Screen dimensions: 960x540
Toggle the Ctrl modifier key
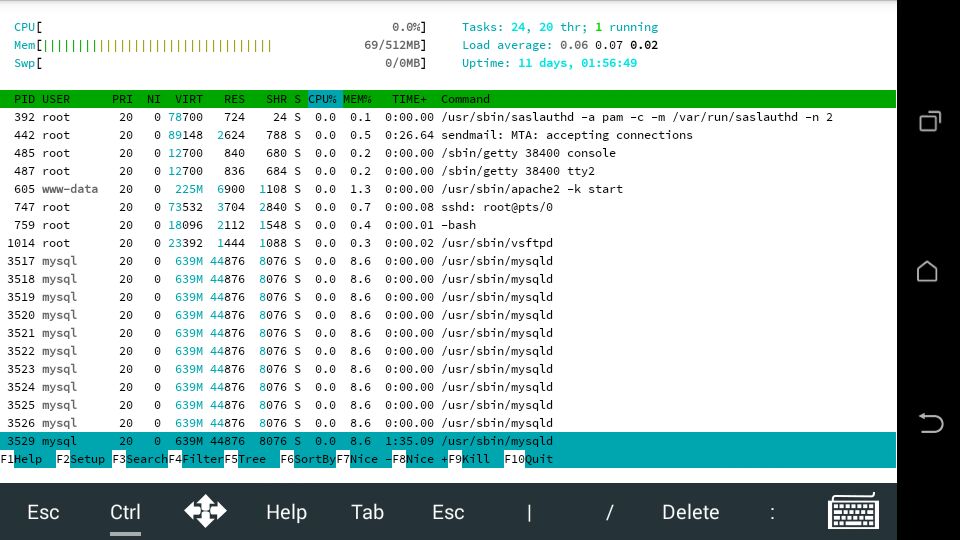tap(125, 512)
